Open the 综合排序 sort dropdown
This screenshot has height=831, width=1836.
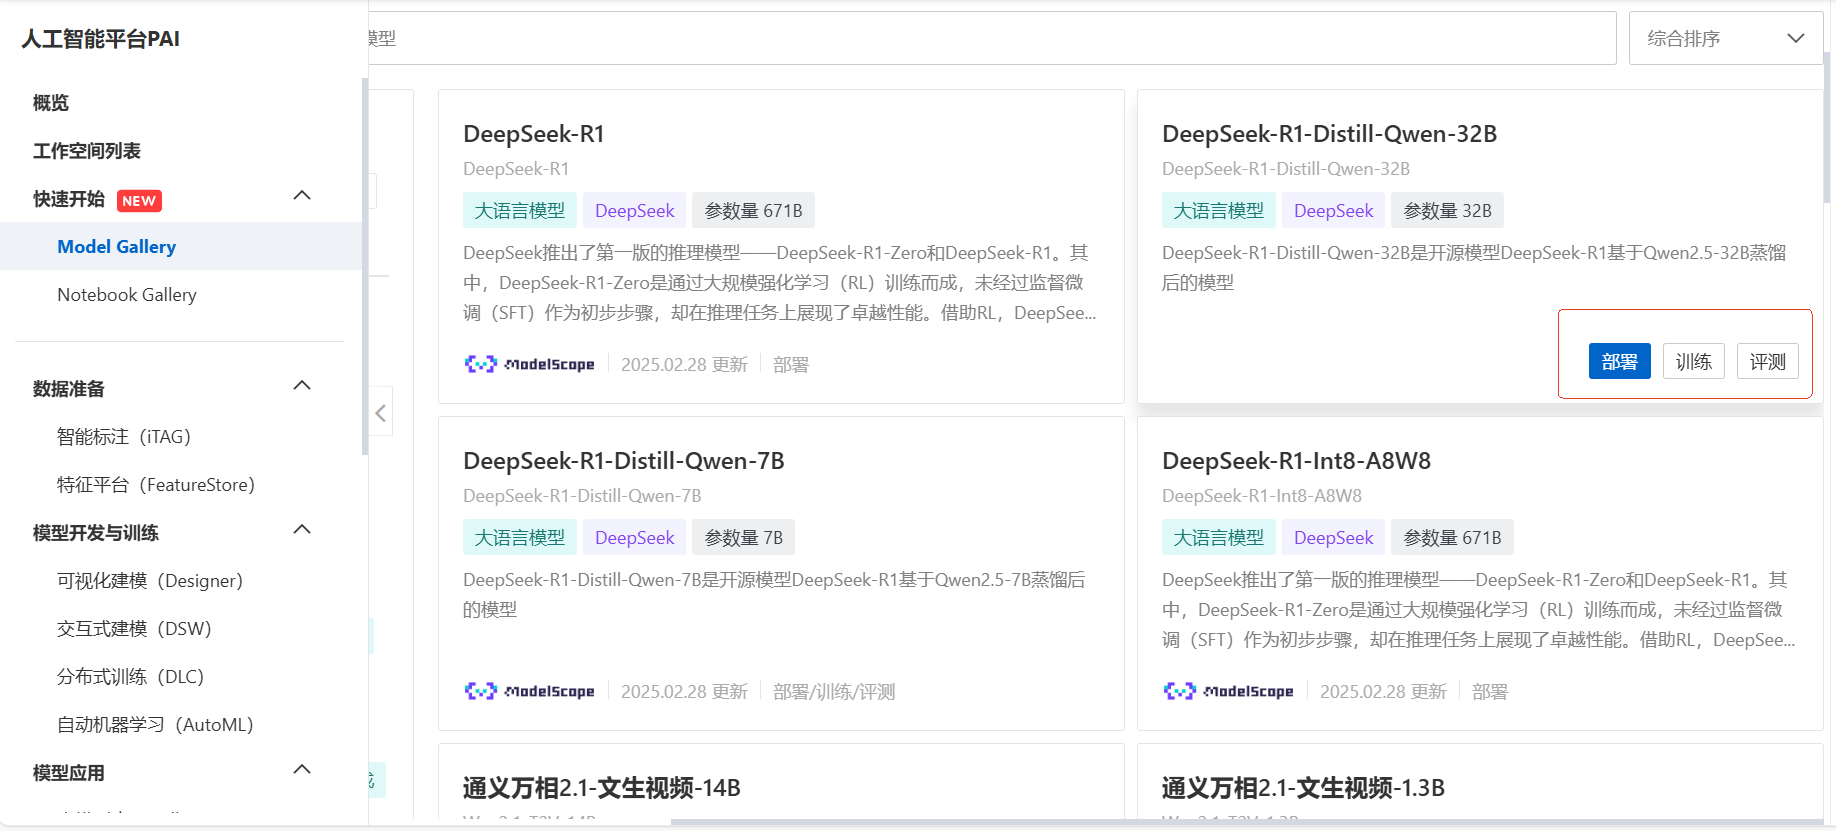(1724, 39)
